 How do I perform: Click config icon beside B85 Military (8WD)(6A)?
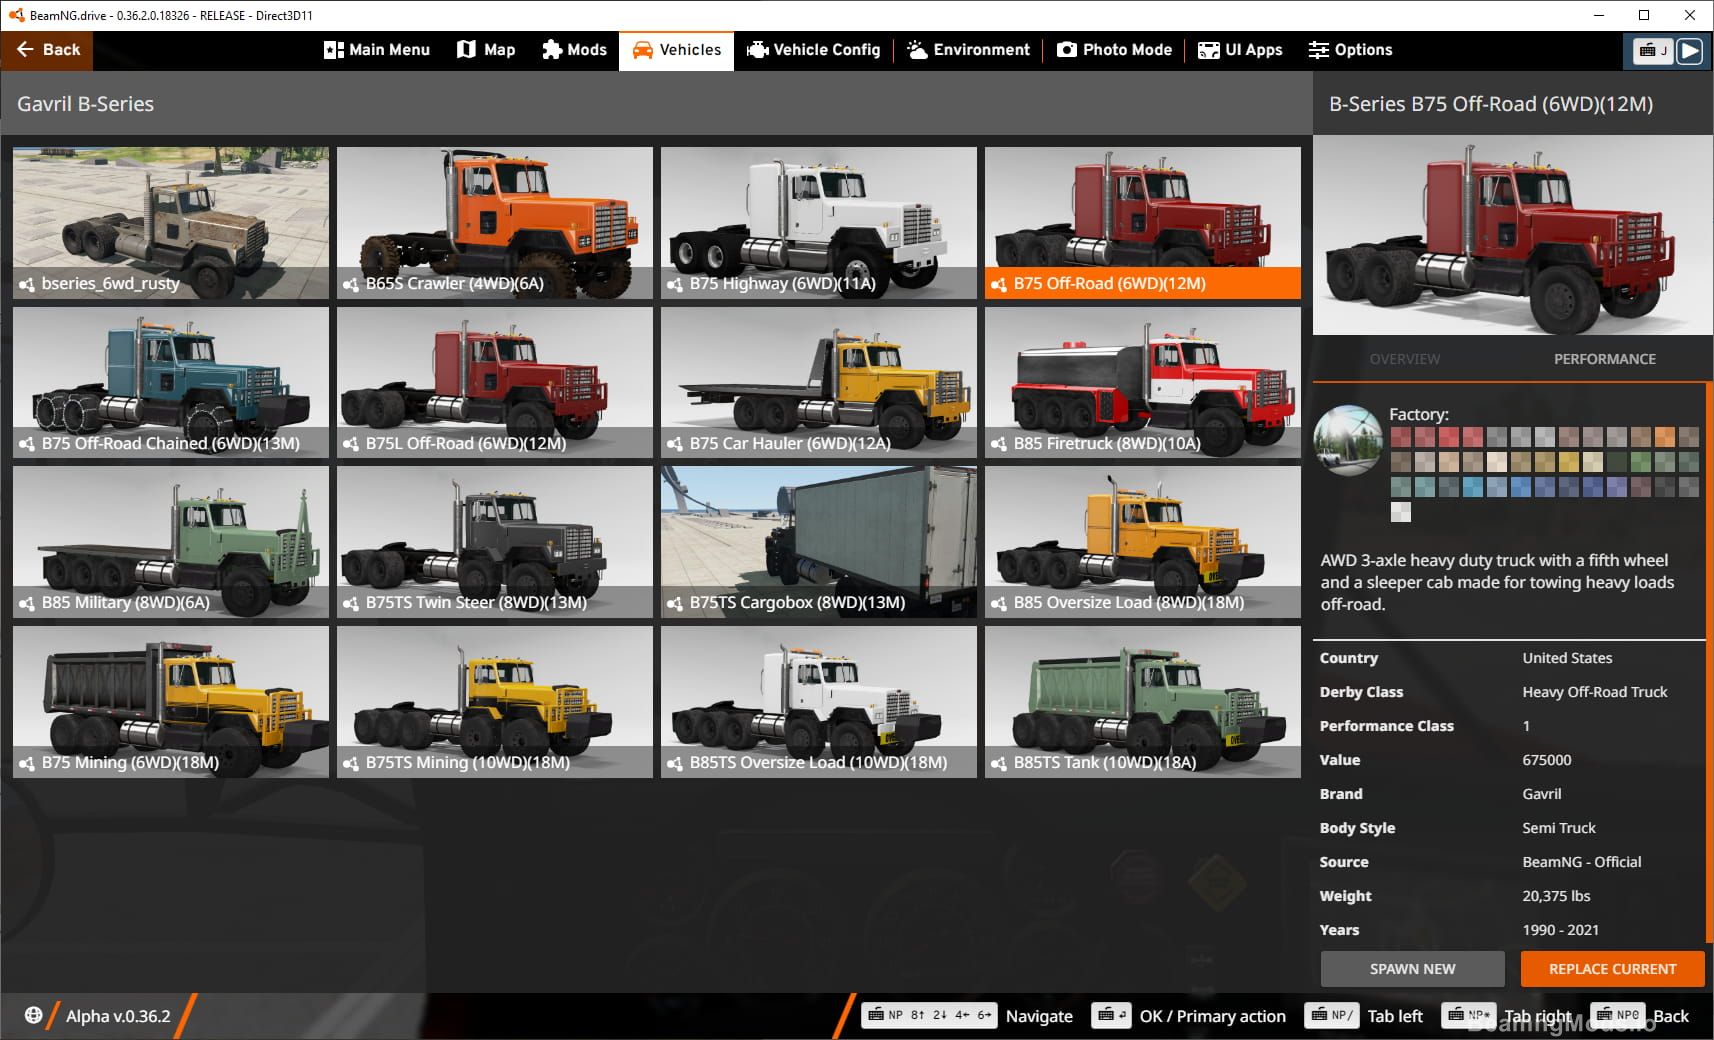[27, 604]
